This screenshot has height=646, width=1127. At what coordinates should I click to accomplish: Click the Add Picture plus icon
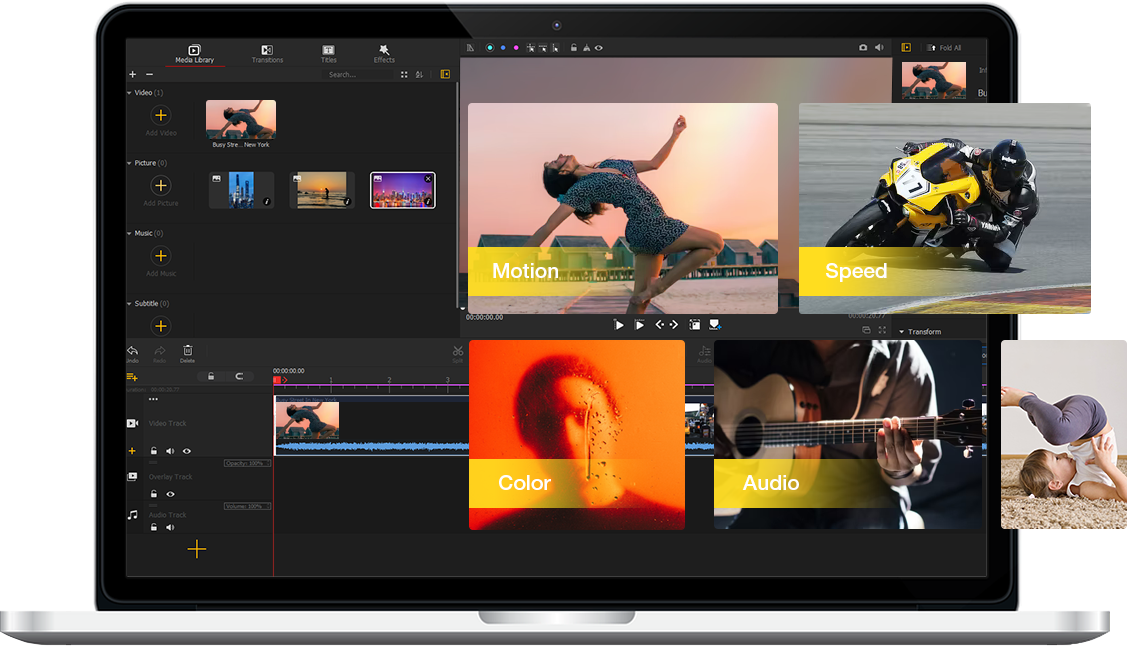[x=161, y=186]
